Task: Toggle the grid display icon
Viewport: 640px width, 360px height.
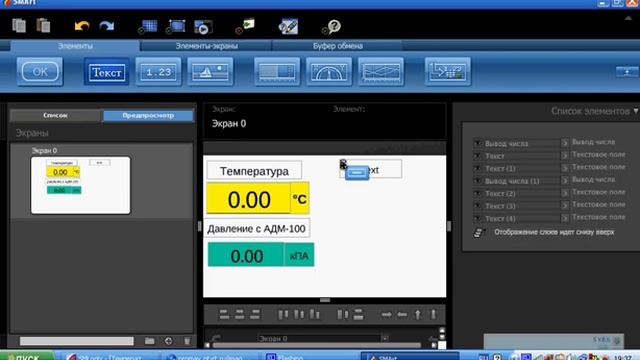Action: [x=148, y=27]
